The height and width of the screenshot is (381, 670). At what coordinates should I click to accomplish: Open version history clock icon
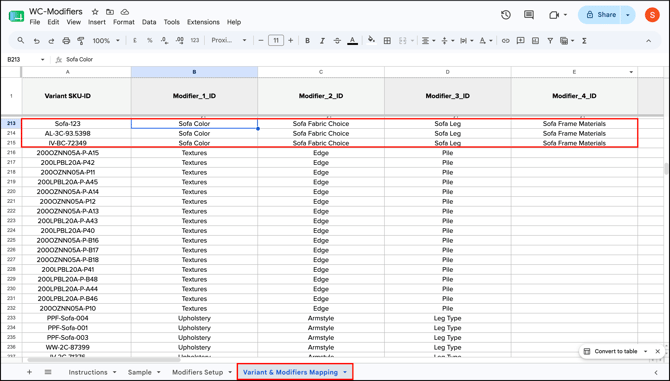pyautogui.click(x=506, y=15)
